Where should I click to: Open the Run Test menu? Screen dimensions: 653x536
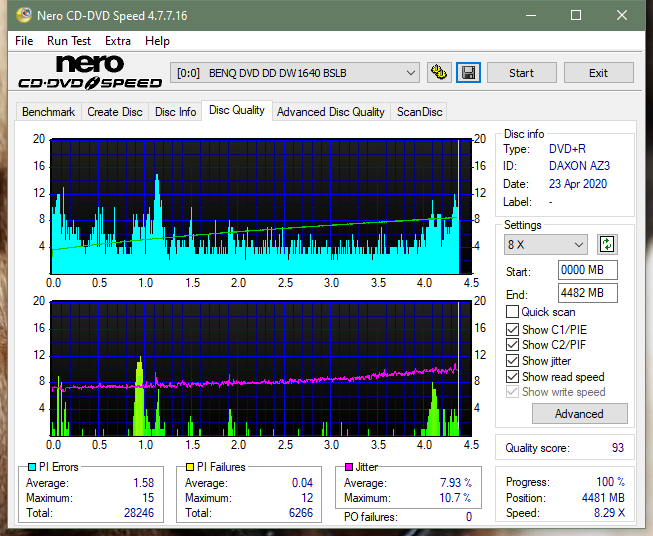(69, 41)
